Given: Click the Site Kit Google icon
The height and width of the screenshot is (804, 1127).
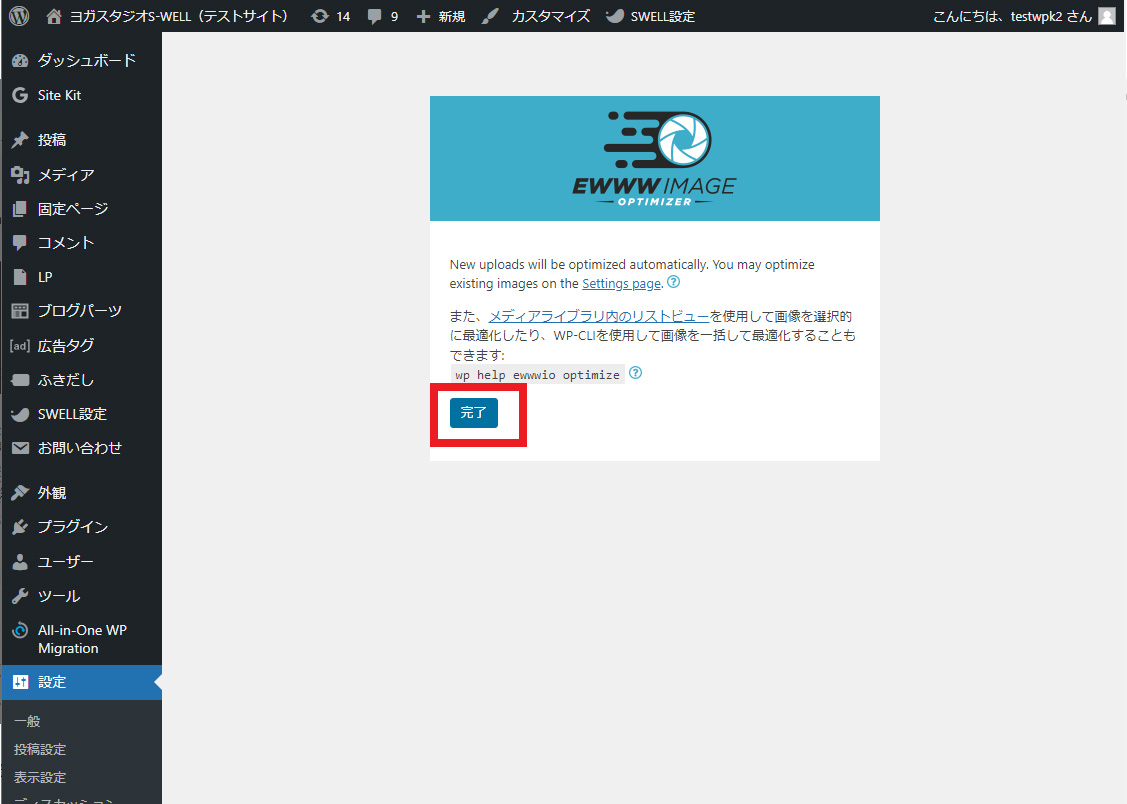Looking at the screenshot, I should (20, 95).
